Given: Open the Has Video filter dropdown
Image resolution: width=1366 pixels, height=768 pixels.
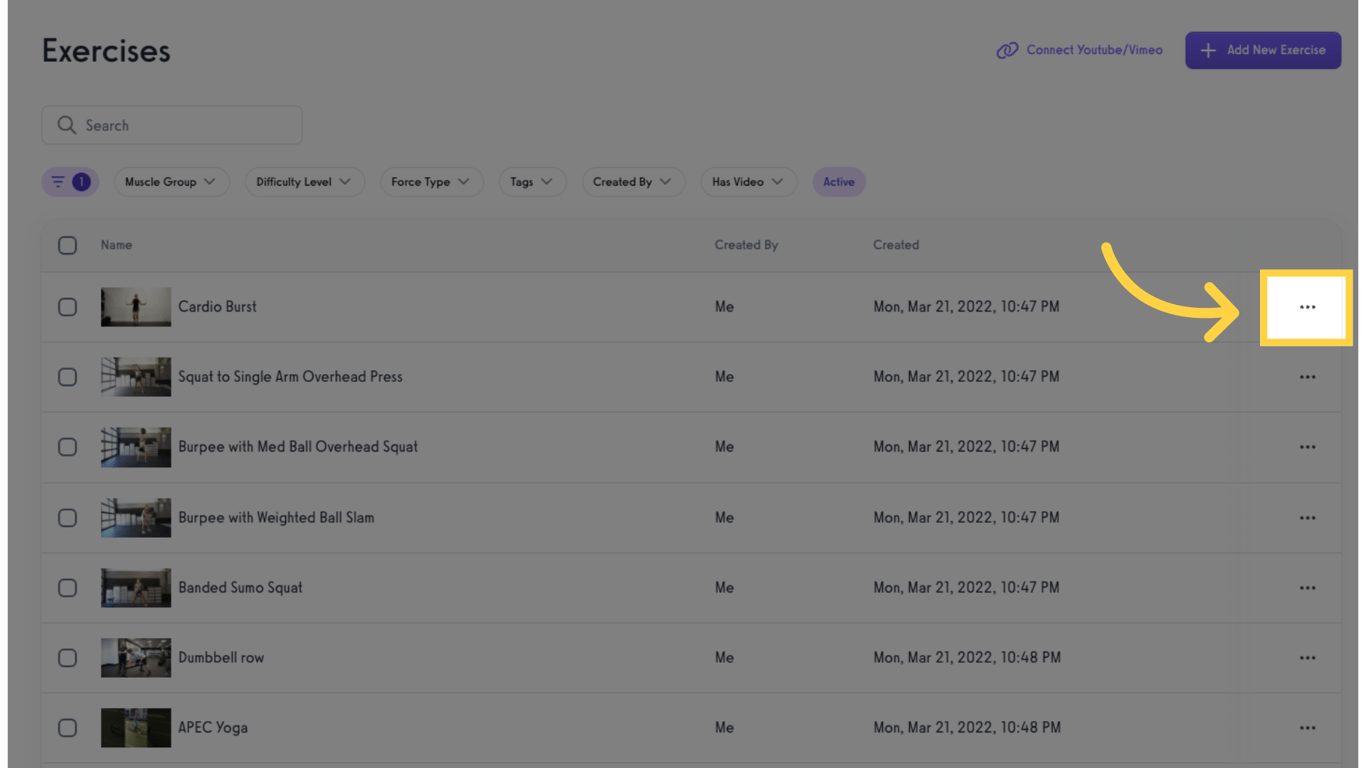Looking at the screenshot, I should coord(747,182).
